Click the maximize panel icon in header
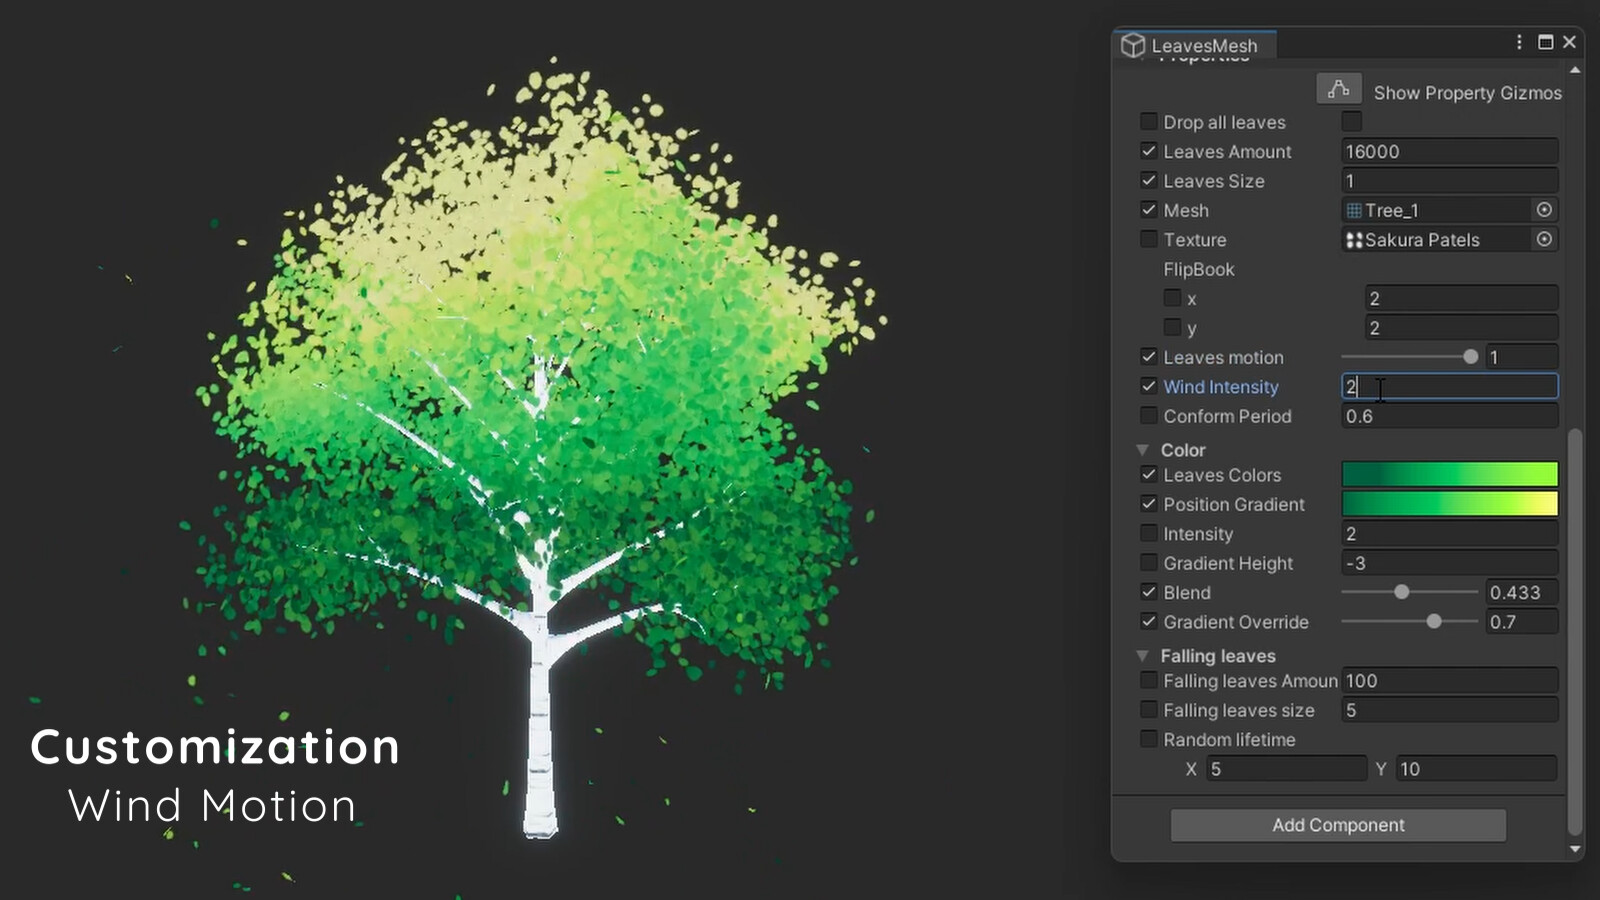Image resolution: width=1600 pixels, height=900 pixels. (1544, 42)
